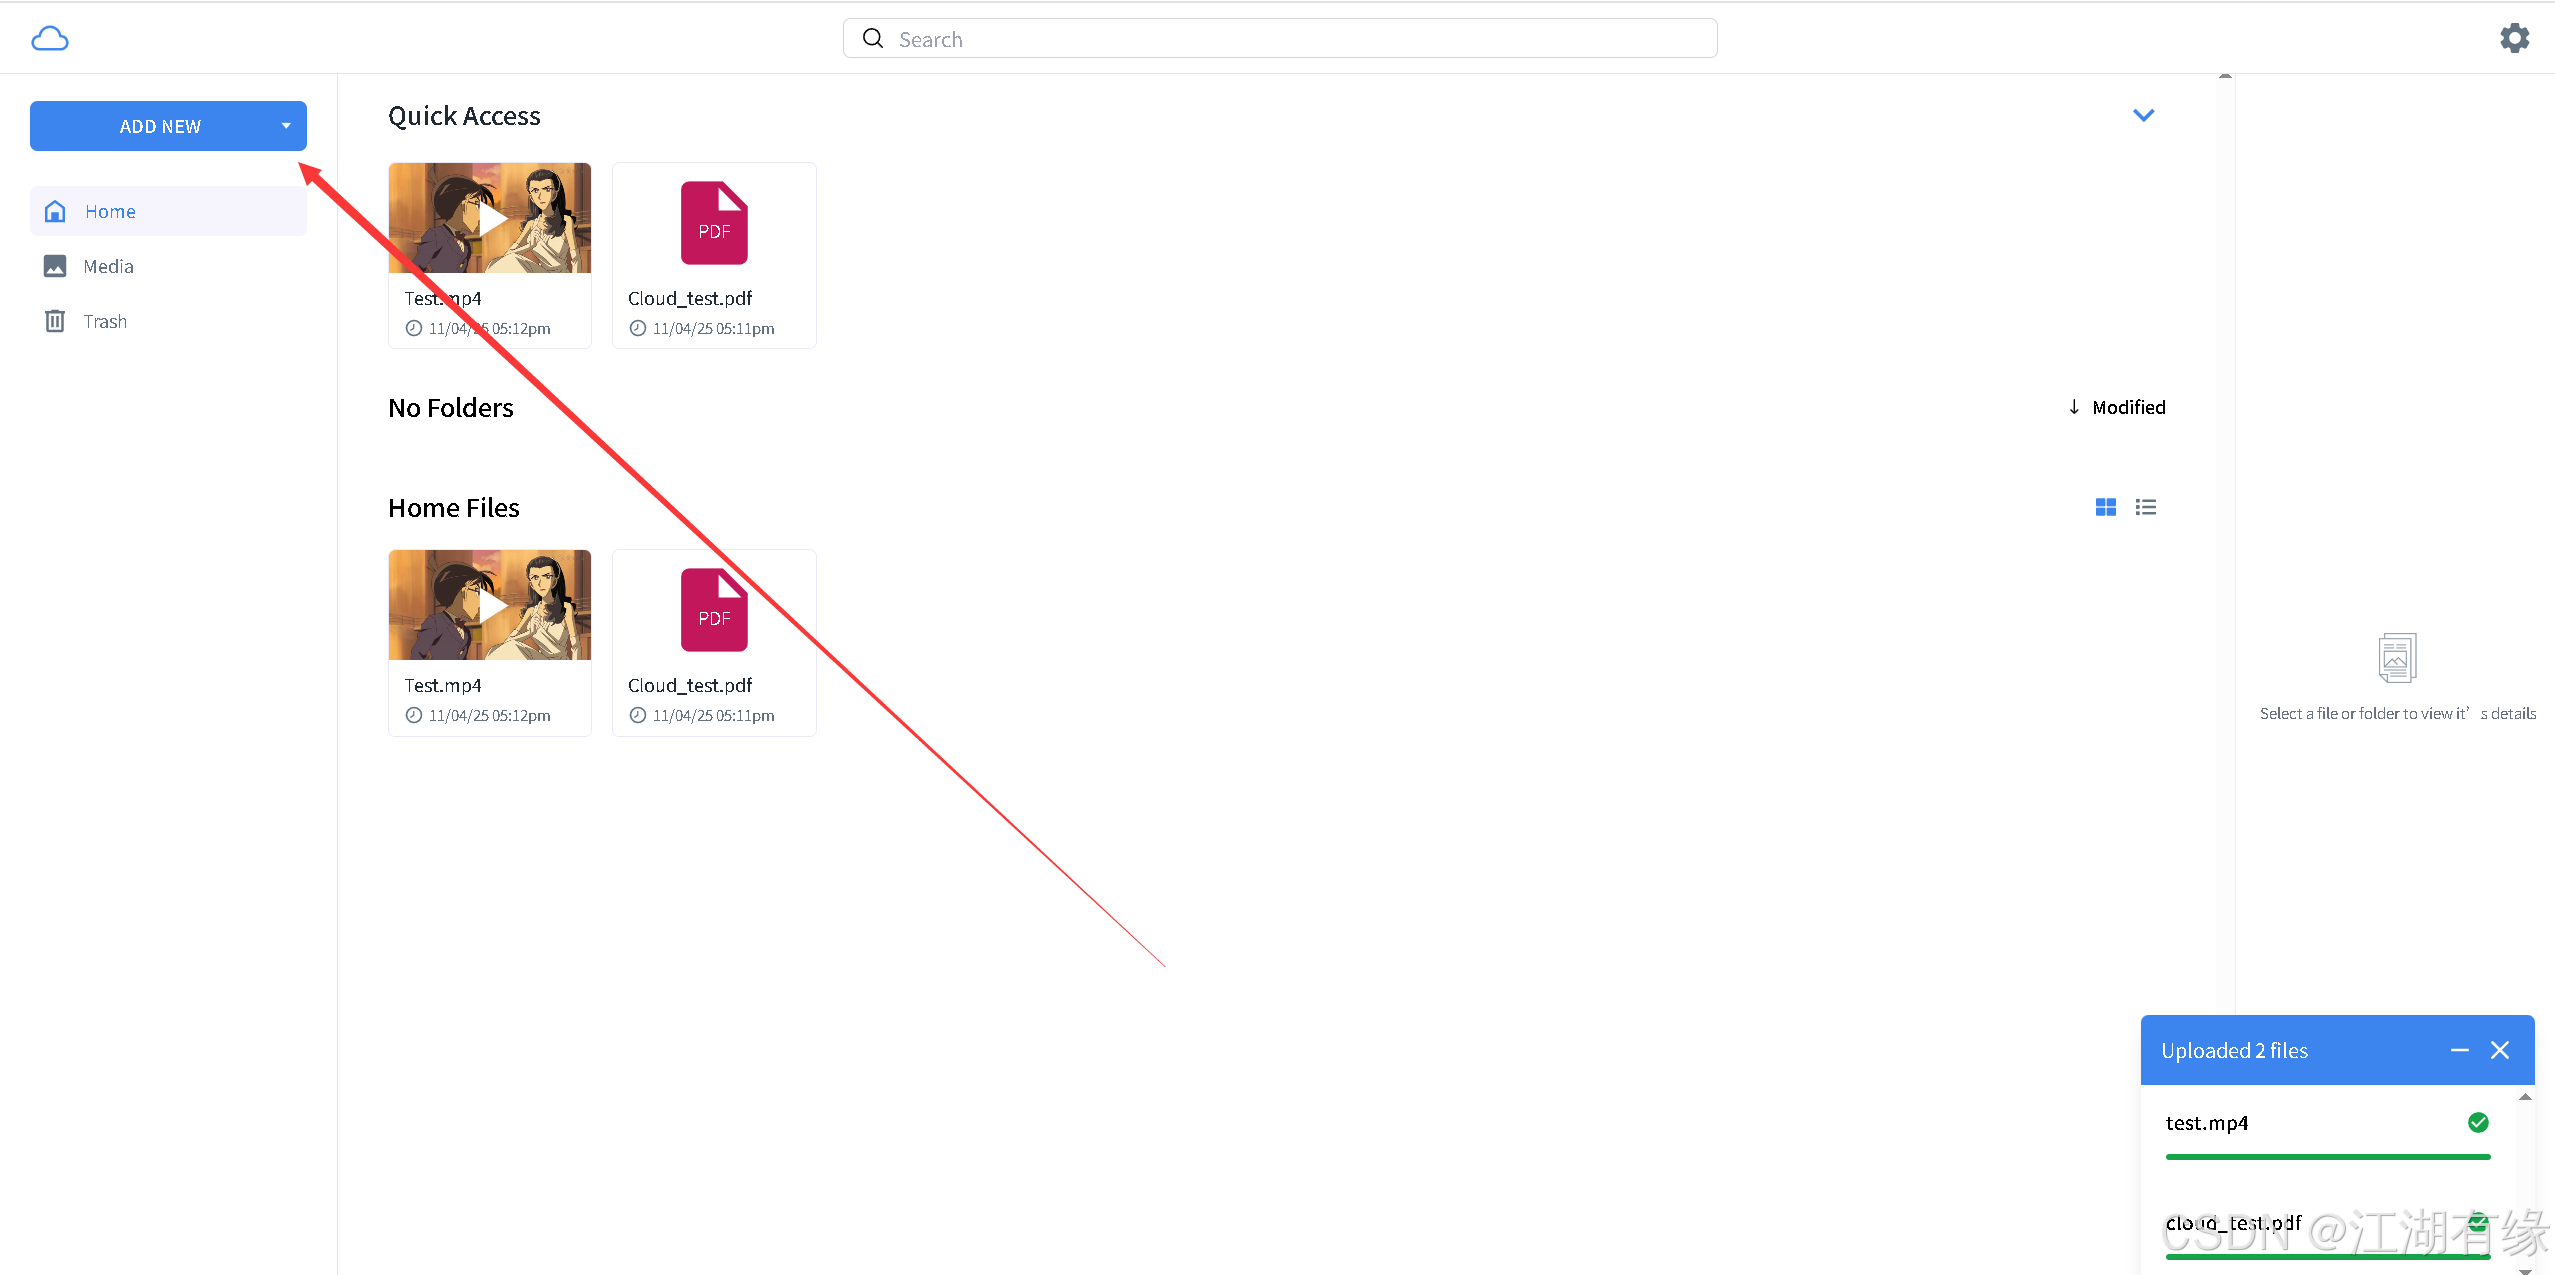Click the PDF icon in Quick Access
This screenshot has width=2555, height=1275.
click(714, 223)
